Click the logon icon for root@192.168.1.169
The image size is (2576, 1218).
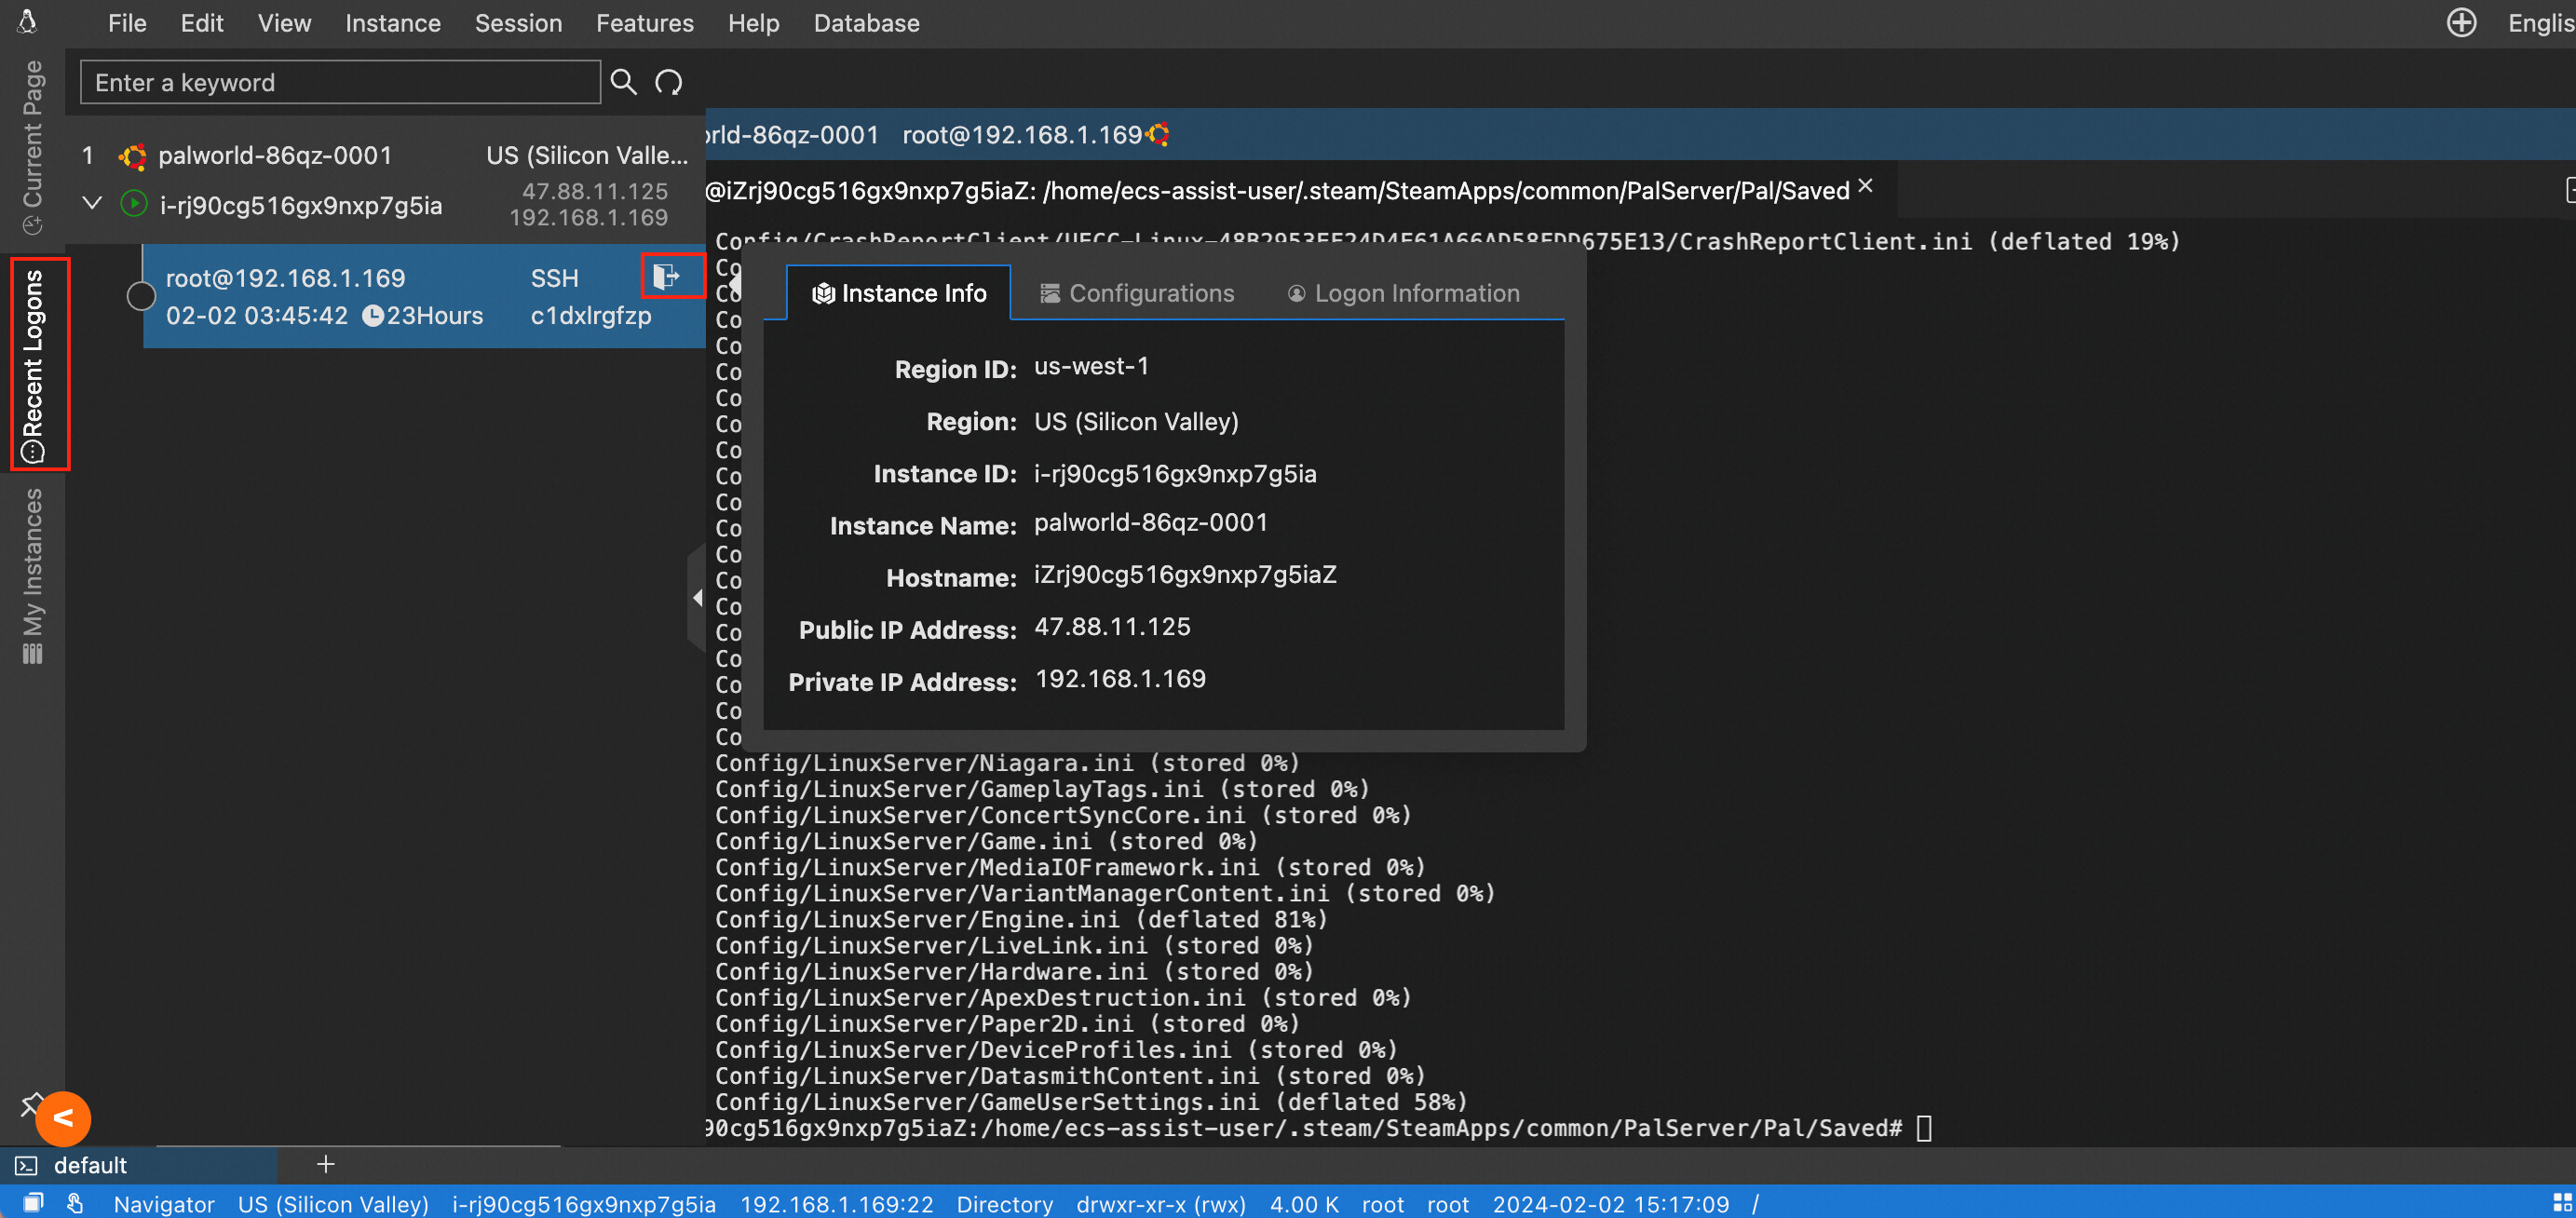click(x=666, y=276)
